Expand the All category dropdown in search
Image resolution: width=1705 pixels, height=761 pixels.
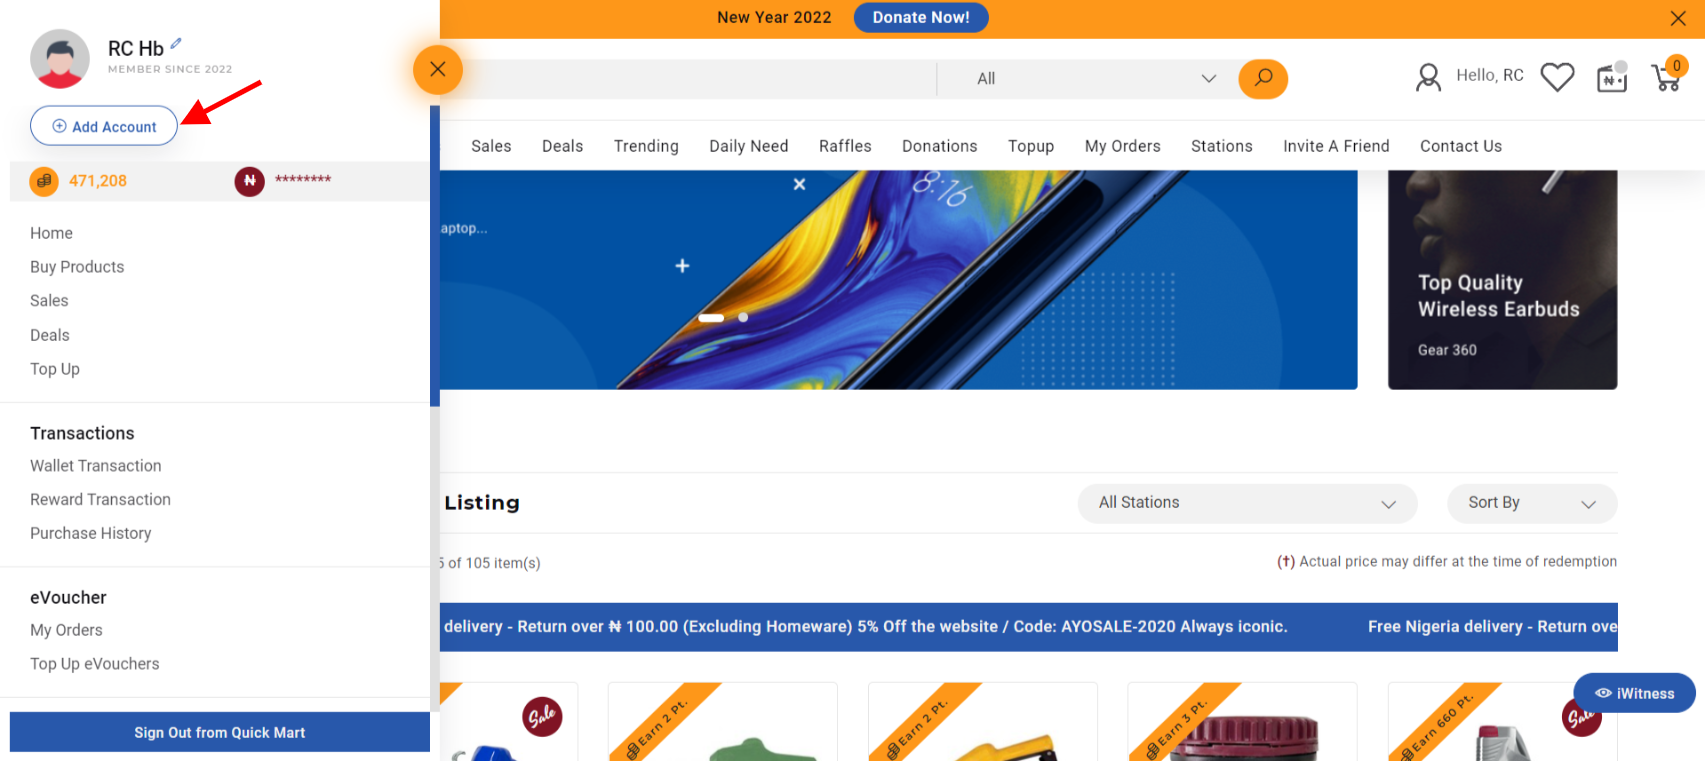coord(1096,78)
